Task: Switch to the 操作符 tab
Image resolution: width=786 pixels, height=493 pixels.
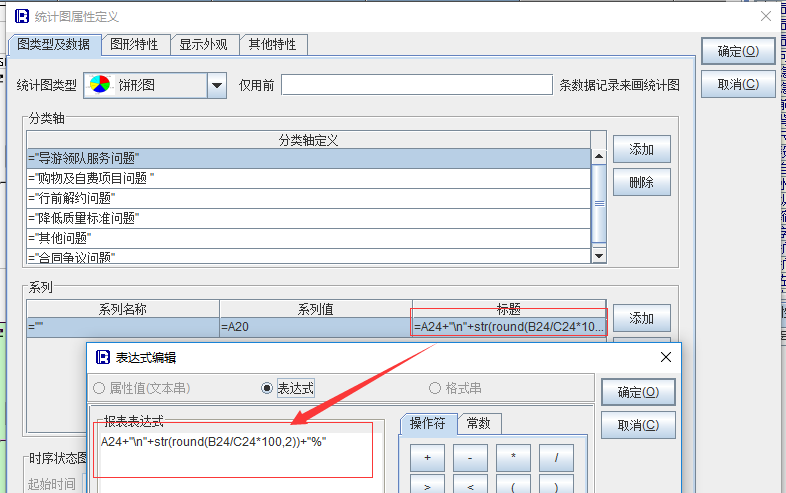Action: tap(428, 424)
